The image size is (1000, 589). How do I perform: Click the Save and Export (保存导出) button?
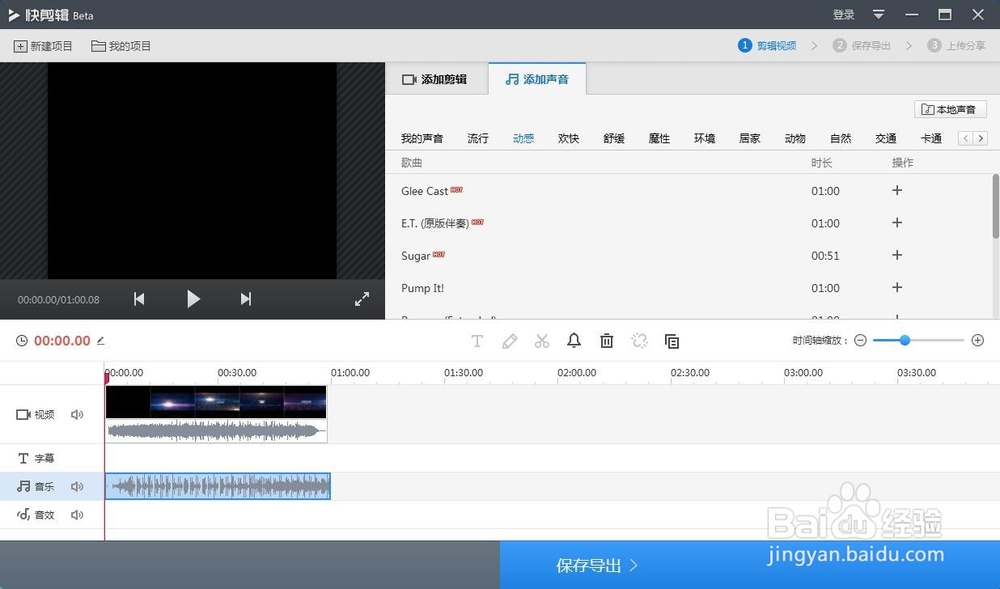(750, 565)
